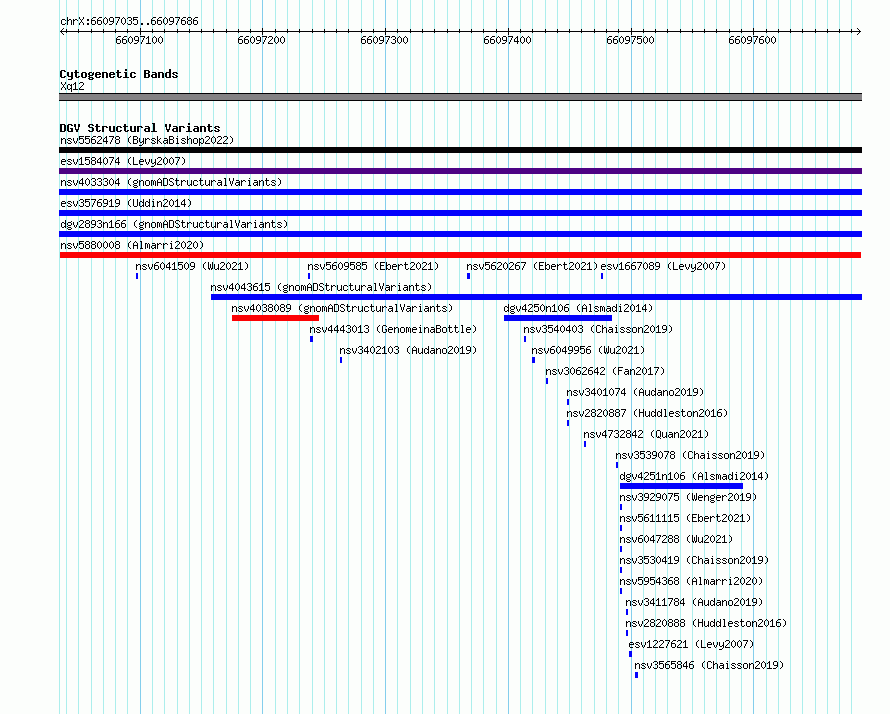Viewport: 890px width, 714px height.
Task: Click esv3576919 (Uddin2014) label
Action: pyautogui.click(x=126, y=203)
